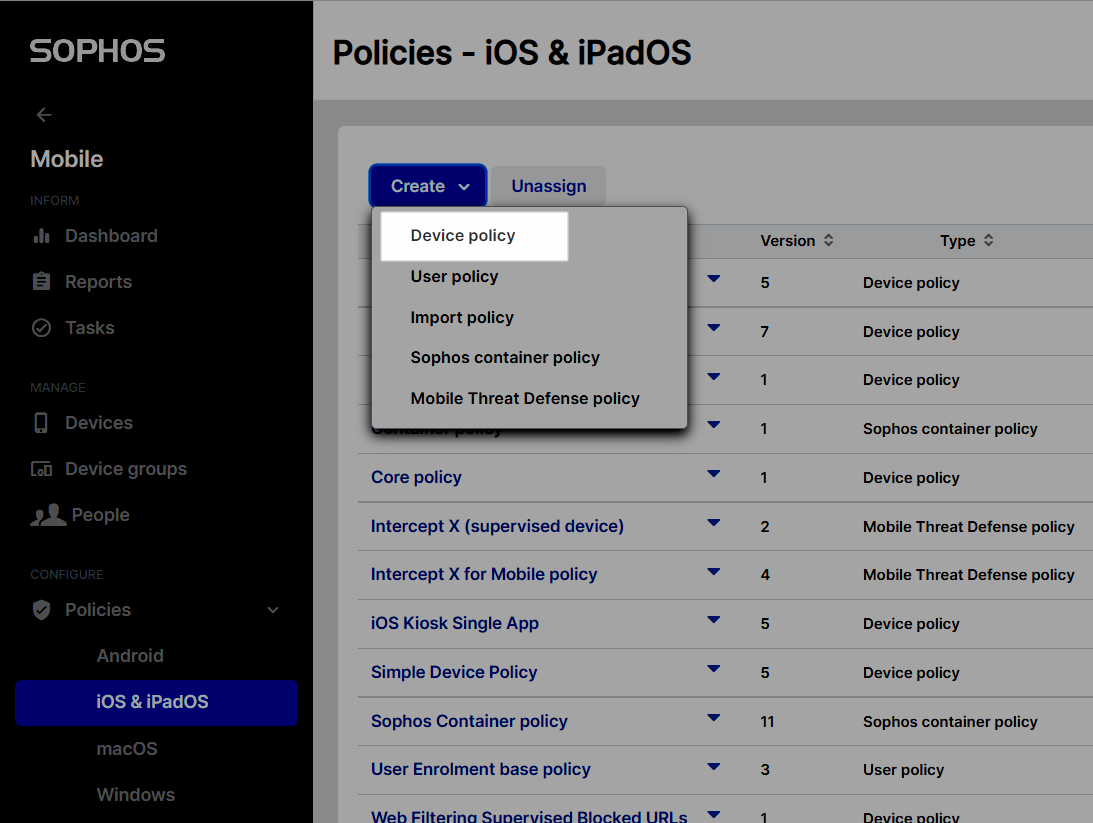The height and width of the screenshot is (823, 1093).
Task: Open Dashboard from the sidebar
Action: (x=112, y=236)
